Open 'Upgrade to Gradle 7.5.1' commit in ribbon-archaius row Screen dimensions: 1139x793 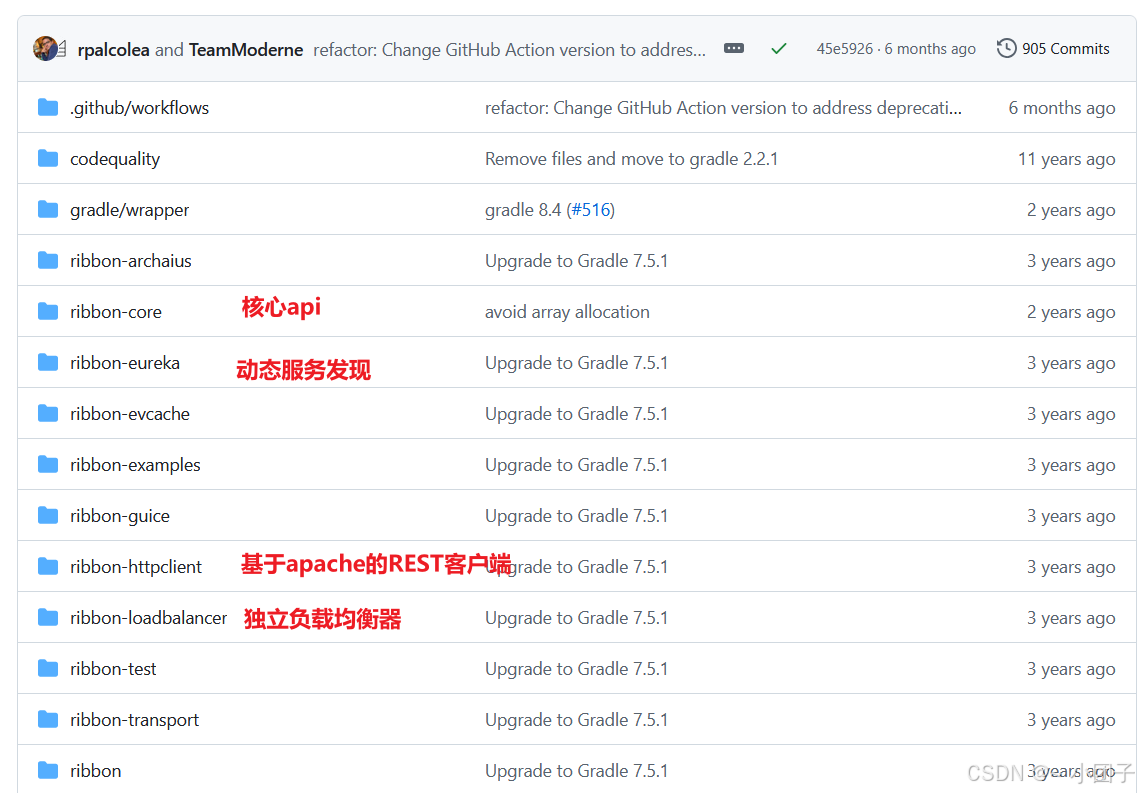tap(577, 261)
